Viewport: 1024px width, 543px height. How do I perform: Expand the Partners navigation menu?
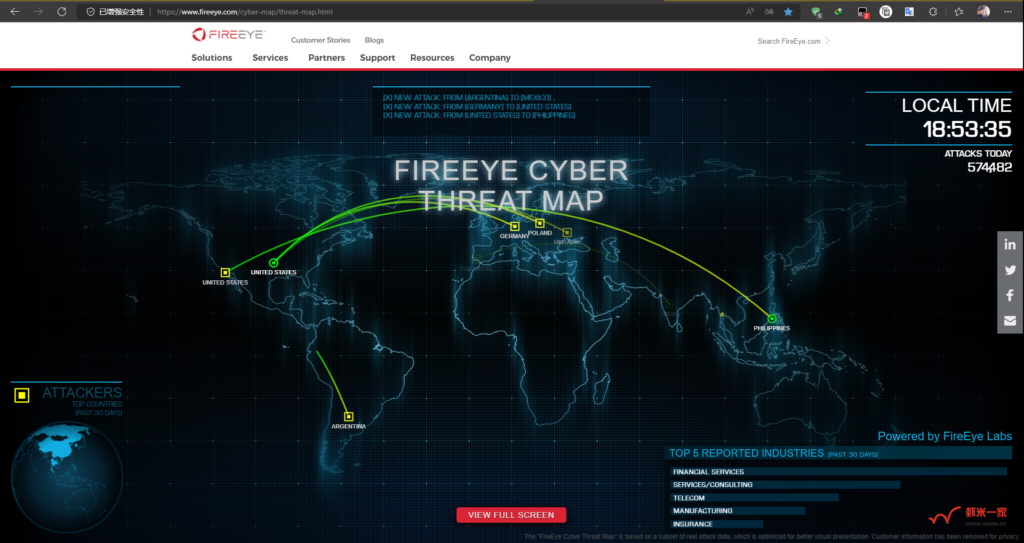point(327,58)
